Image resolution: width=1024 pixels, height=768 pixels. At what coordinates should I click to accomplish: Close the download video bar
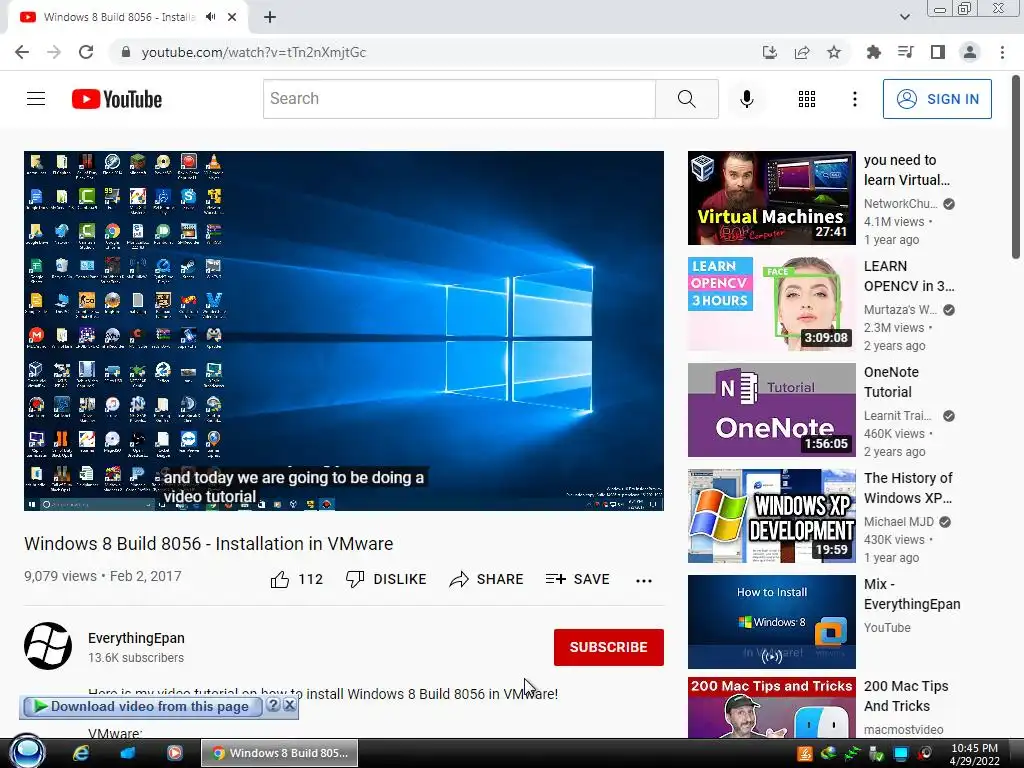[290, 705]
